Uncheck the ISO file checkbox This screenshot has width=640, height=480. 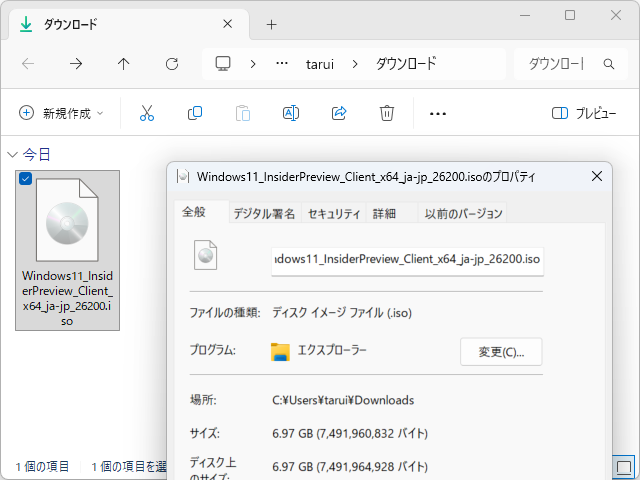click(25, 178)
